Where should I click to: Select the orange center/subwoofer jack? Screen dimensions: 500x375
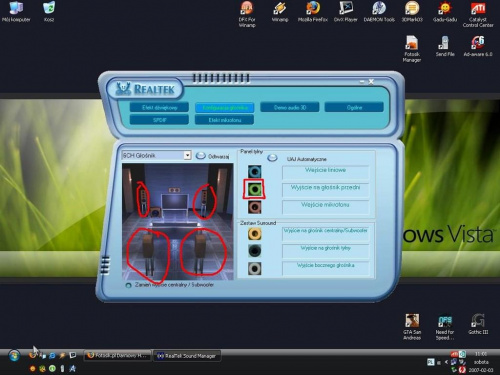[255, 234]
